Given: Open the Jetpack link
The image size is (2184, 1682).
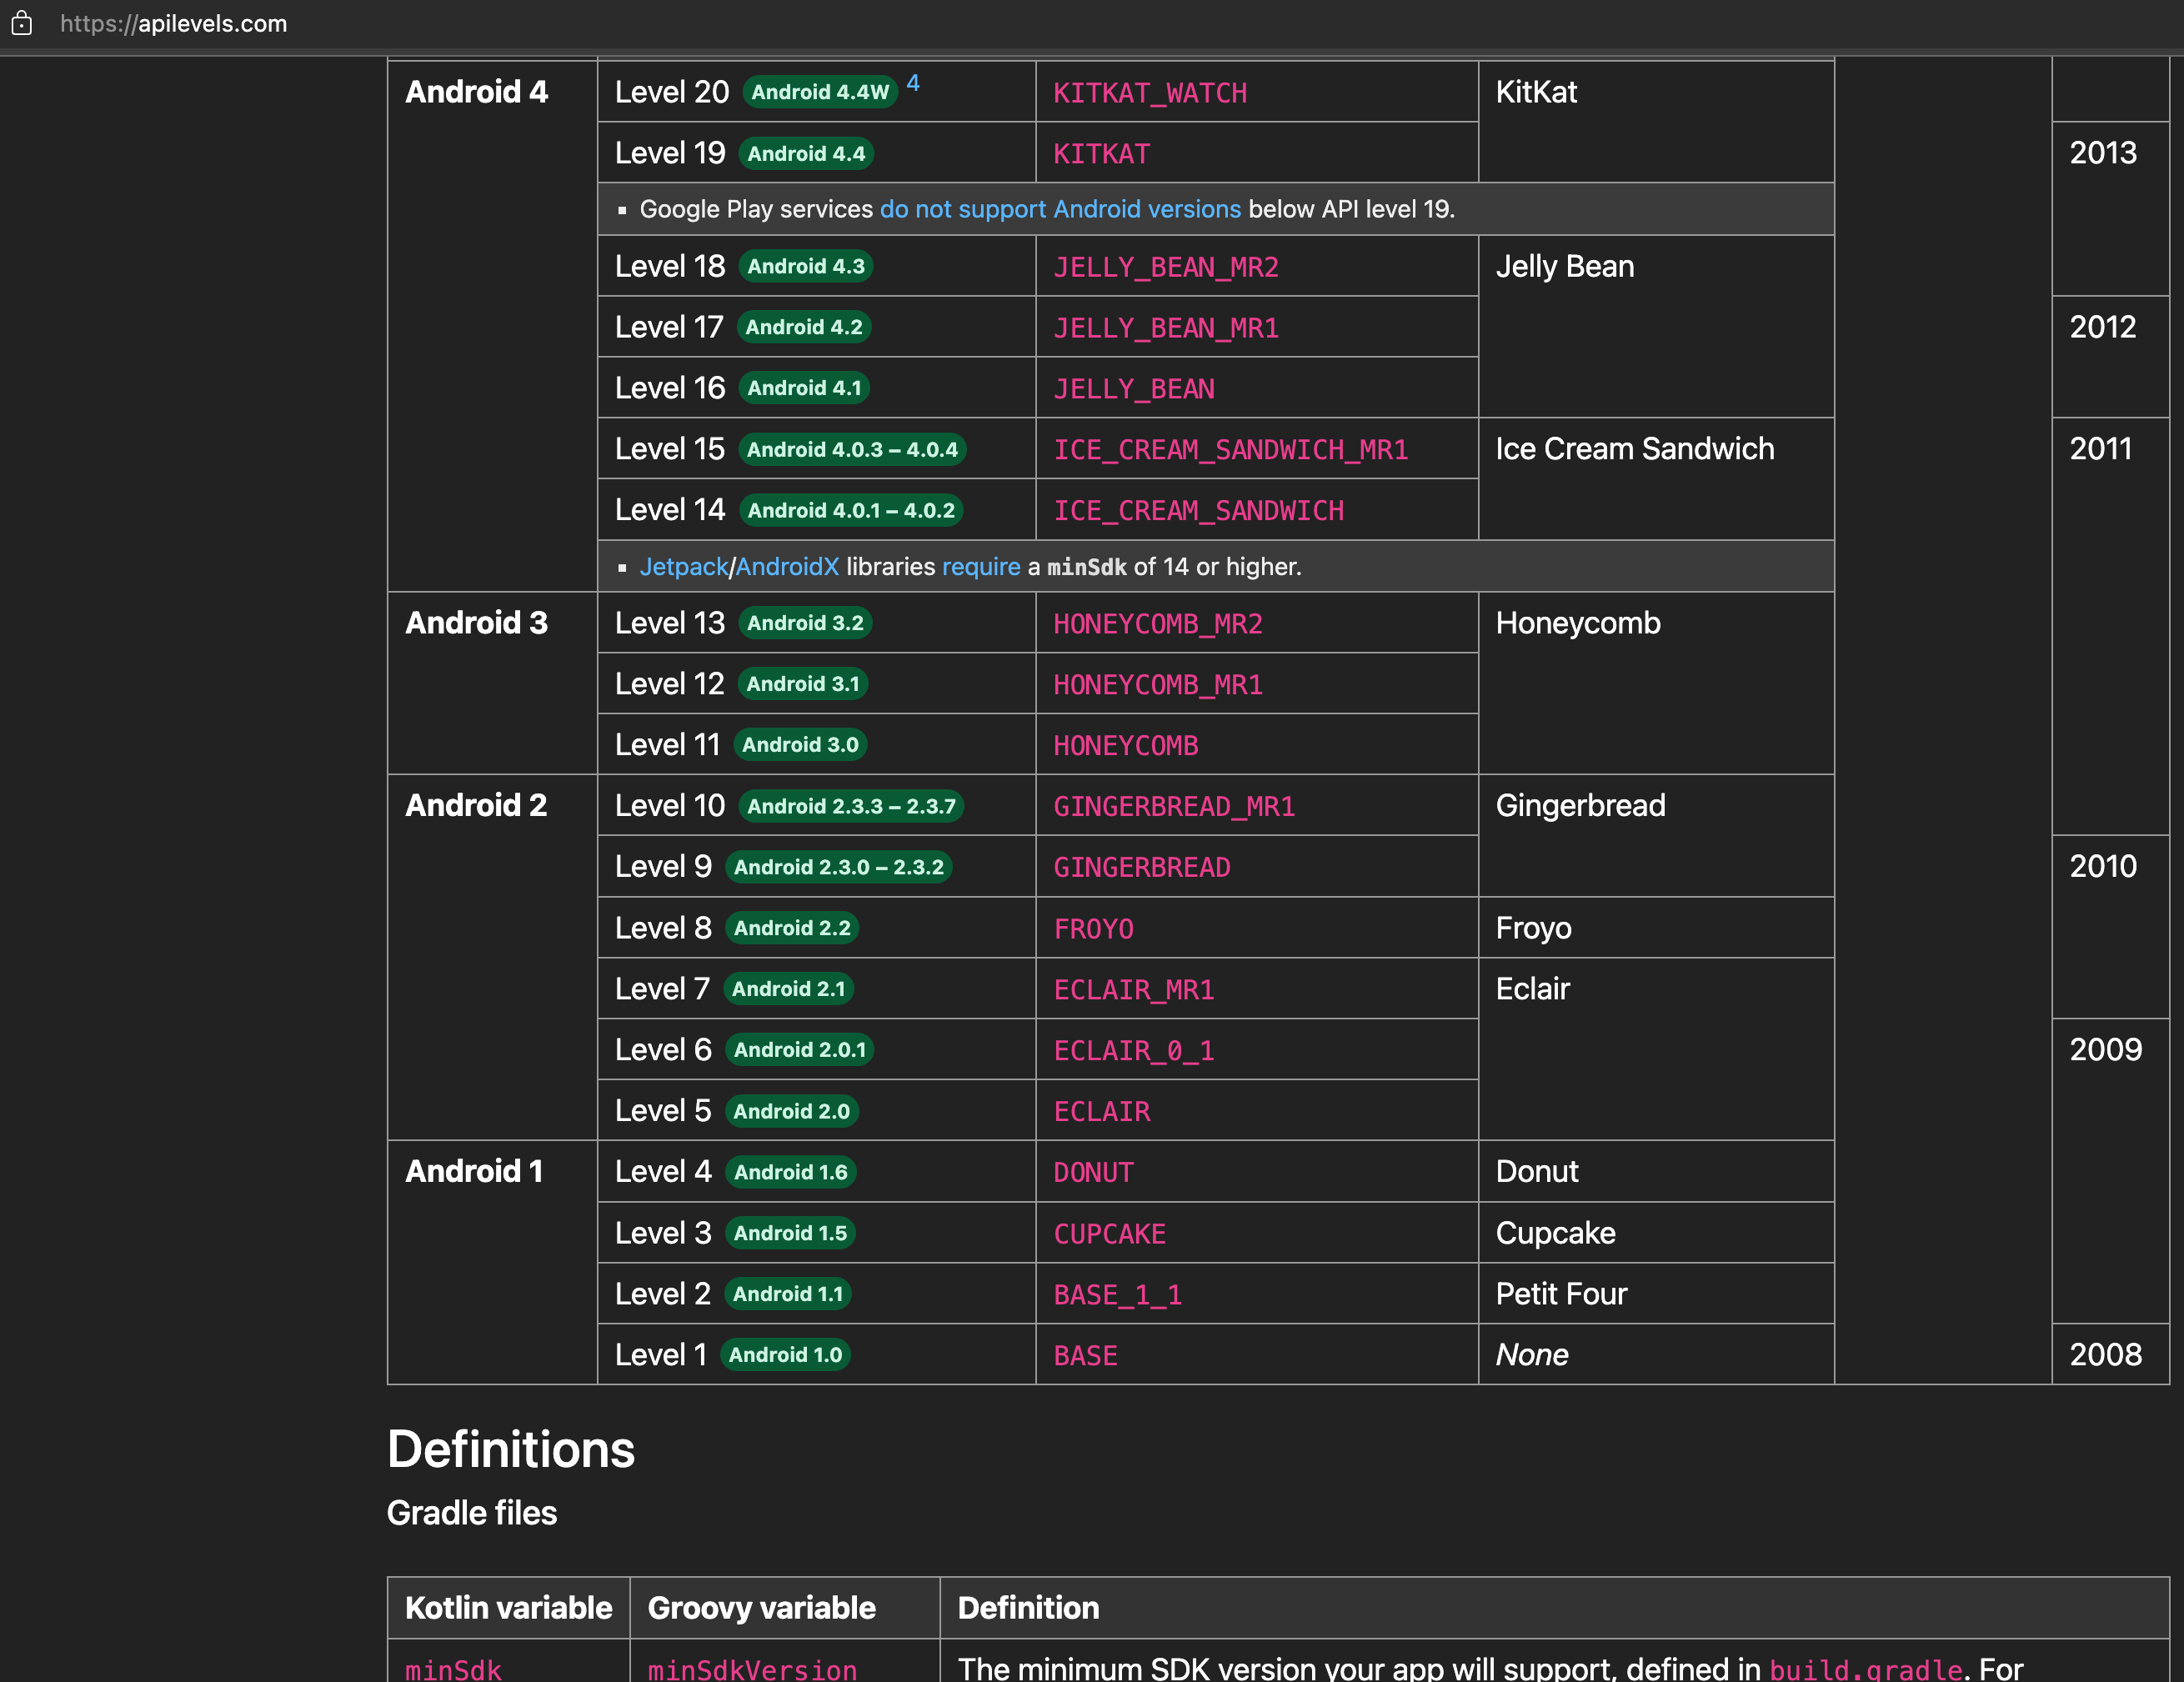Looking at the screenshot, I should coord(684,567).
